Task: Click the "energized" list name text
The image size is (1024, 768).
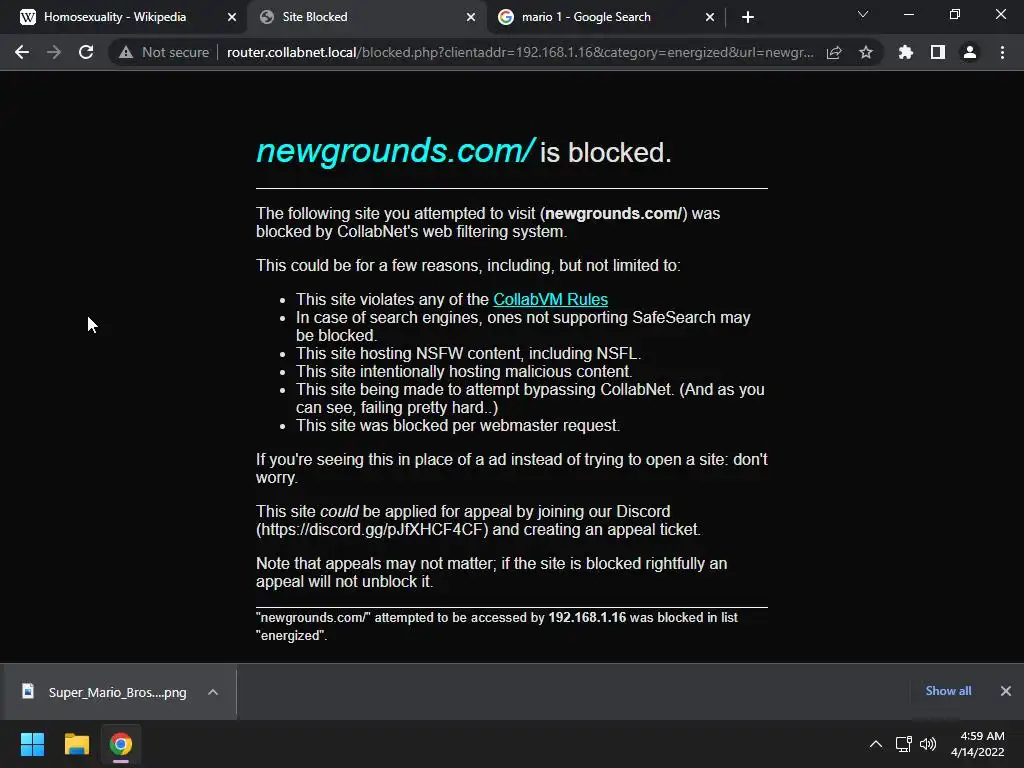Action: pyautogui.click(x=291, y=635)
